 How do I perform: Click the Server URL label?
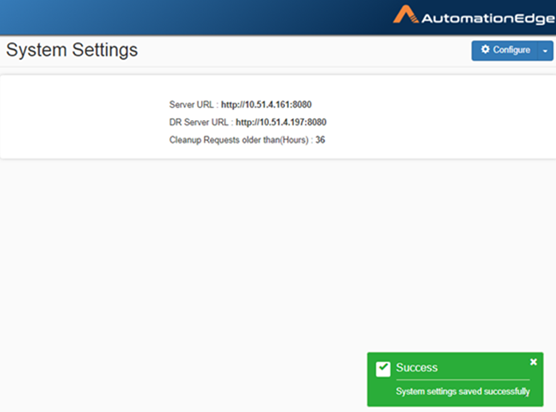point(191,105)
